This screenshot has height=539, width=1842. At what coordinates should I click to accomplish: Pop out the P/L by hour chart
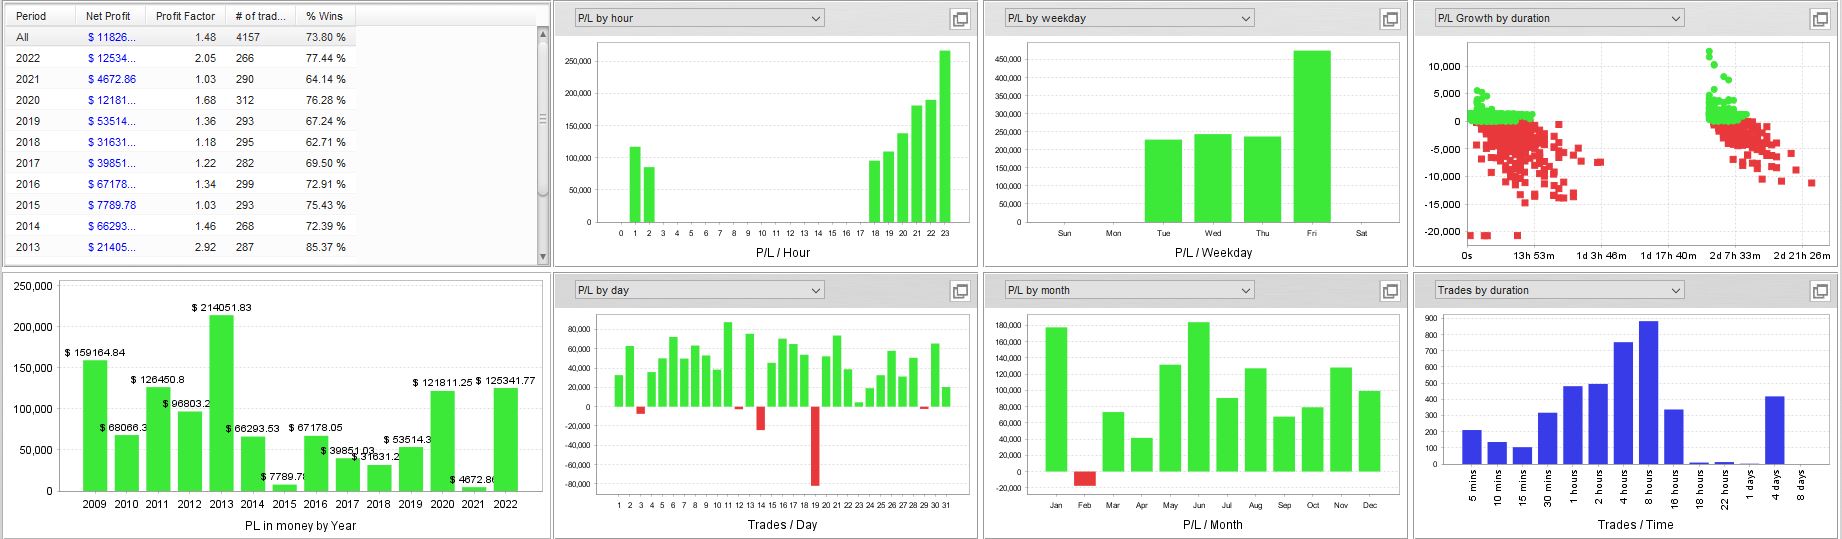point(960,19)
